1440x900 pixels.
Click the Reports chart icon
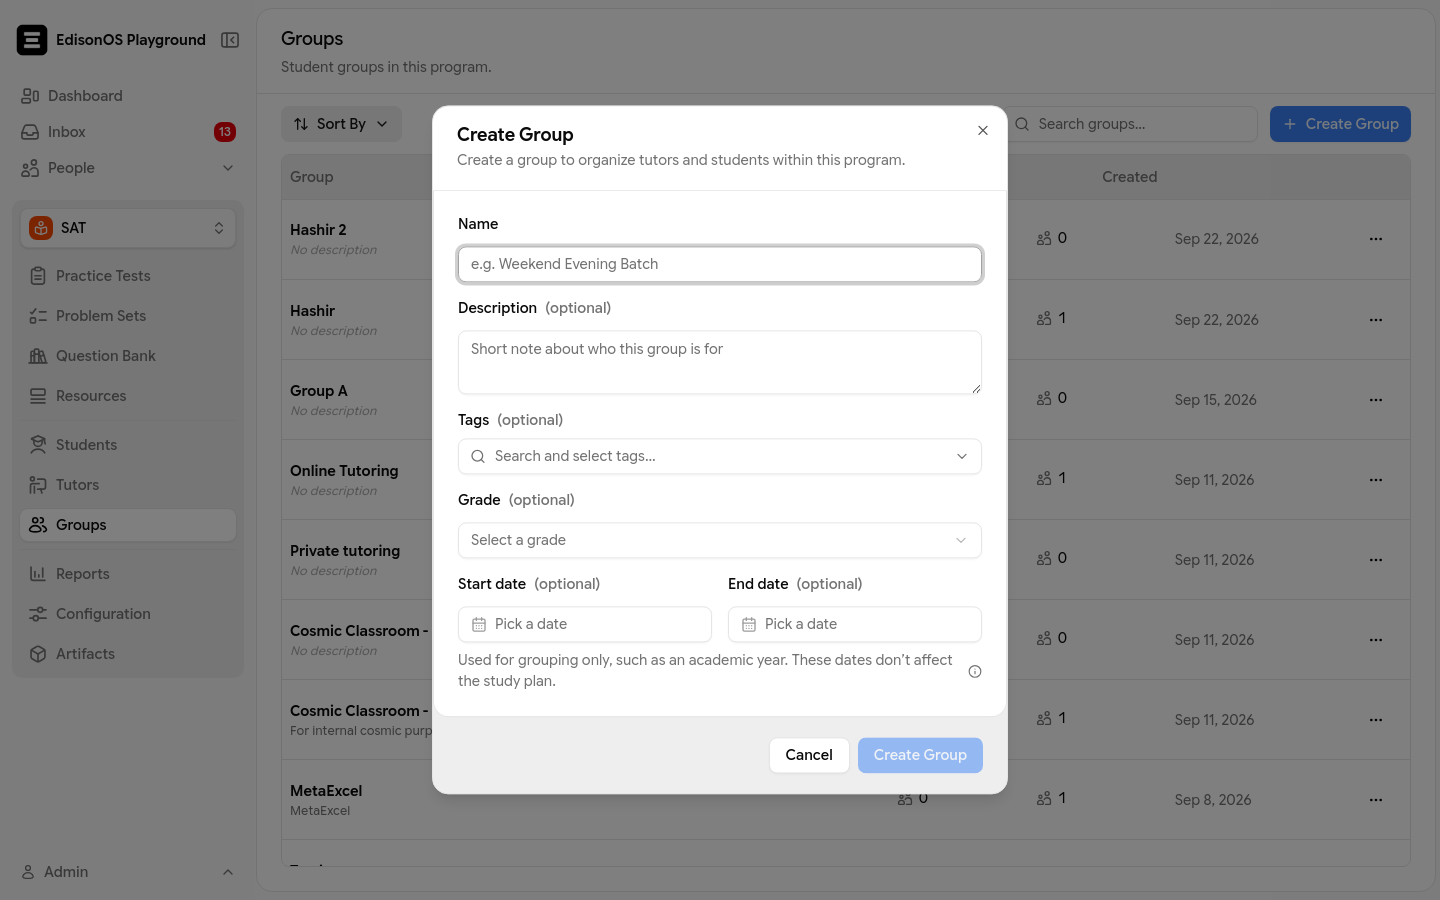[x=38, y=574]
